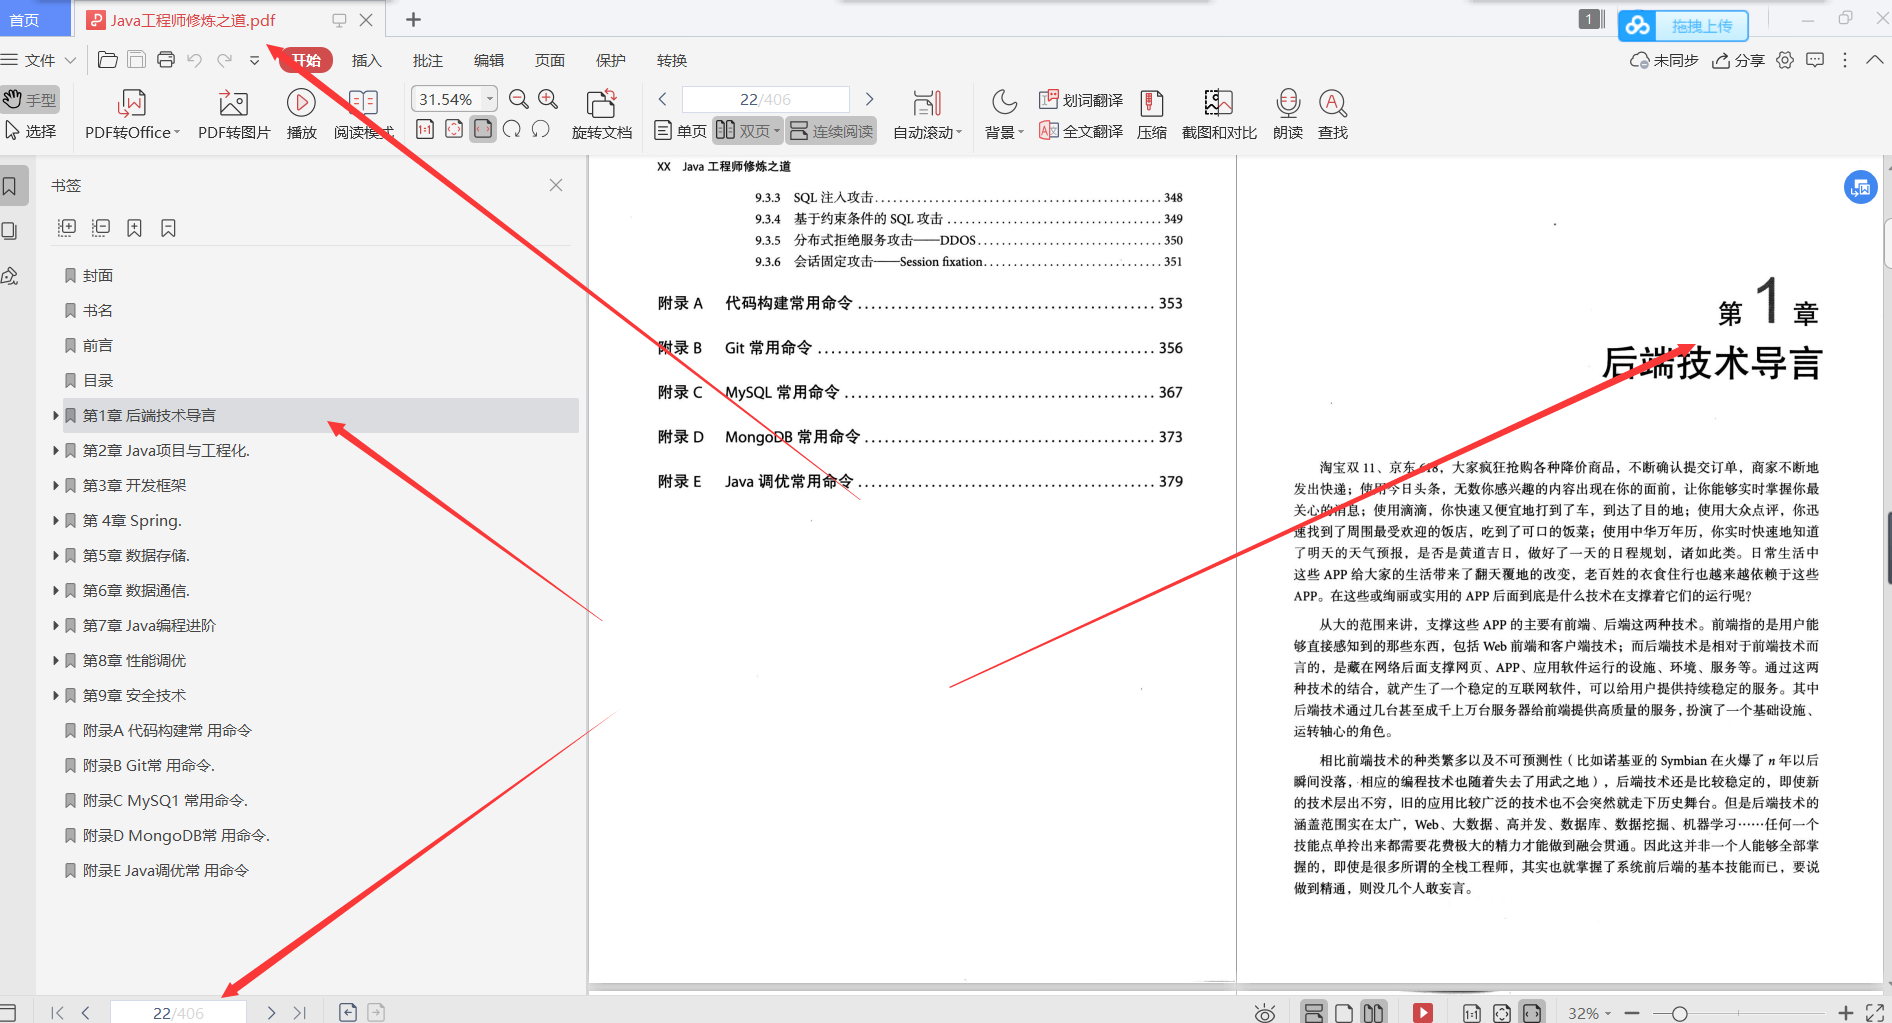Open 自动滚动 auto-scroll dropdown
The width and height of the screenshot is (1892, 1023).
point(927,115)
